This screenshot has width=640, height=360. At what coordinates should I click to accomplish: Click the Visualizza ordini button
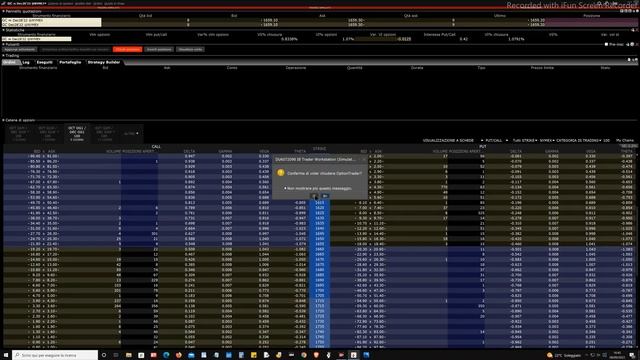click(x=190, y=49)
